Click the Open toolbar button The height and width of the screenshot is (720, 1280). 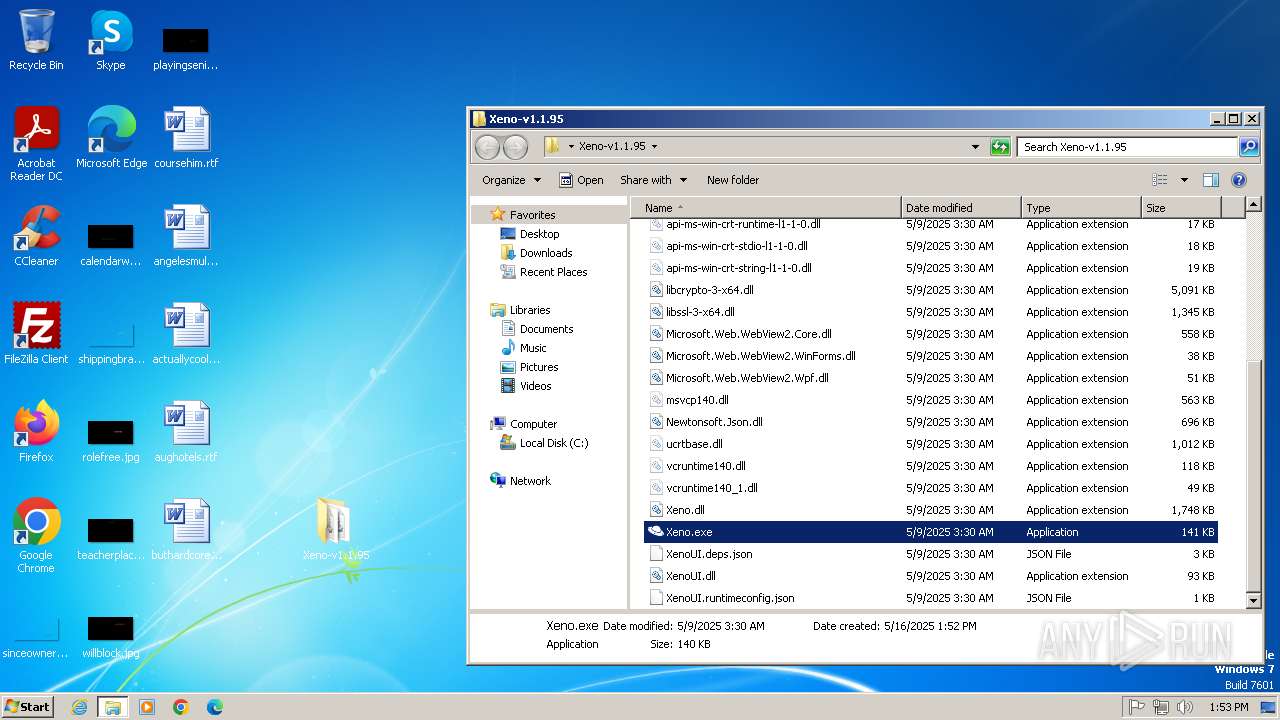[x=581, y=180]
